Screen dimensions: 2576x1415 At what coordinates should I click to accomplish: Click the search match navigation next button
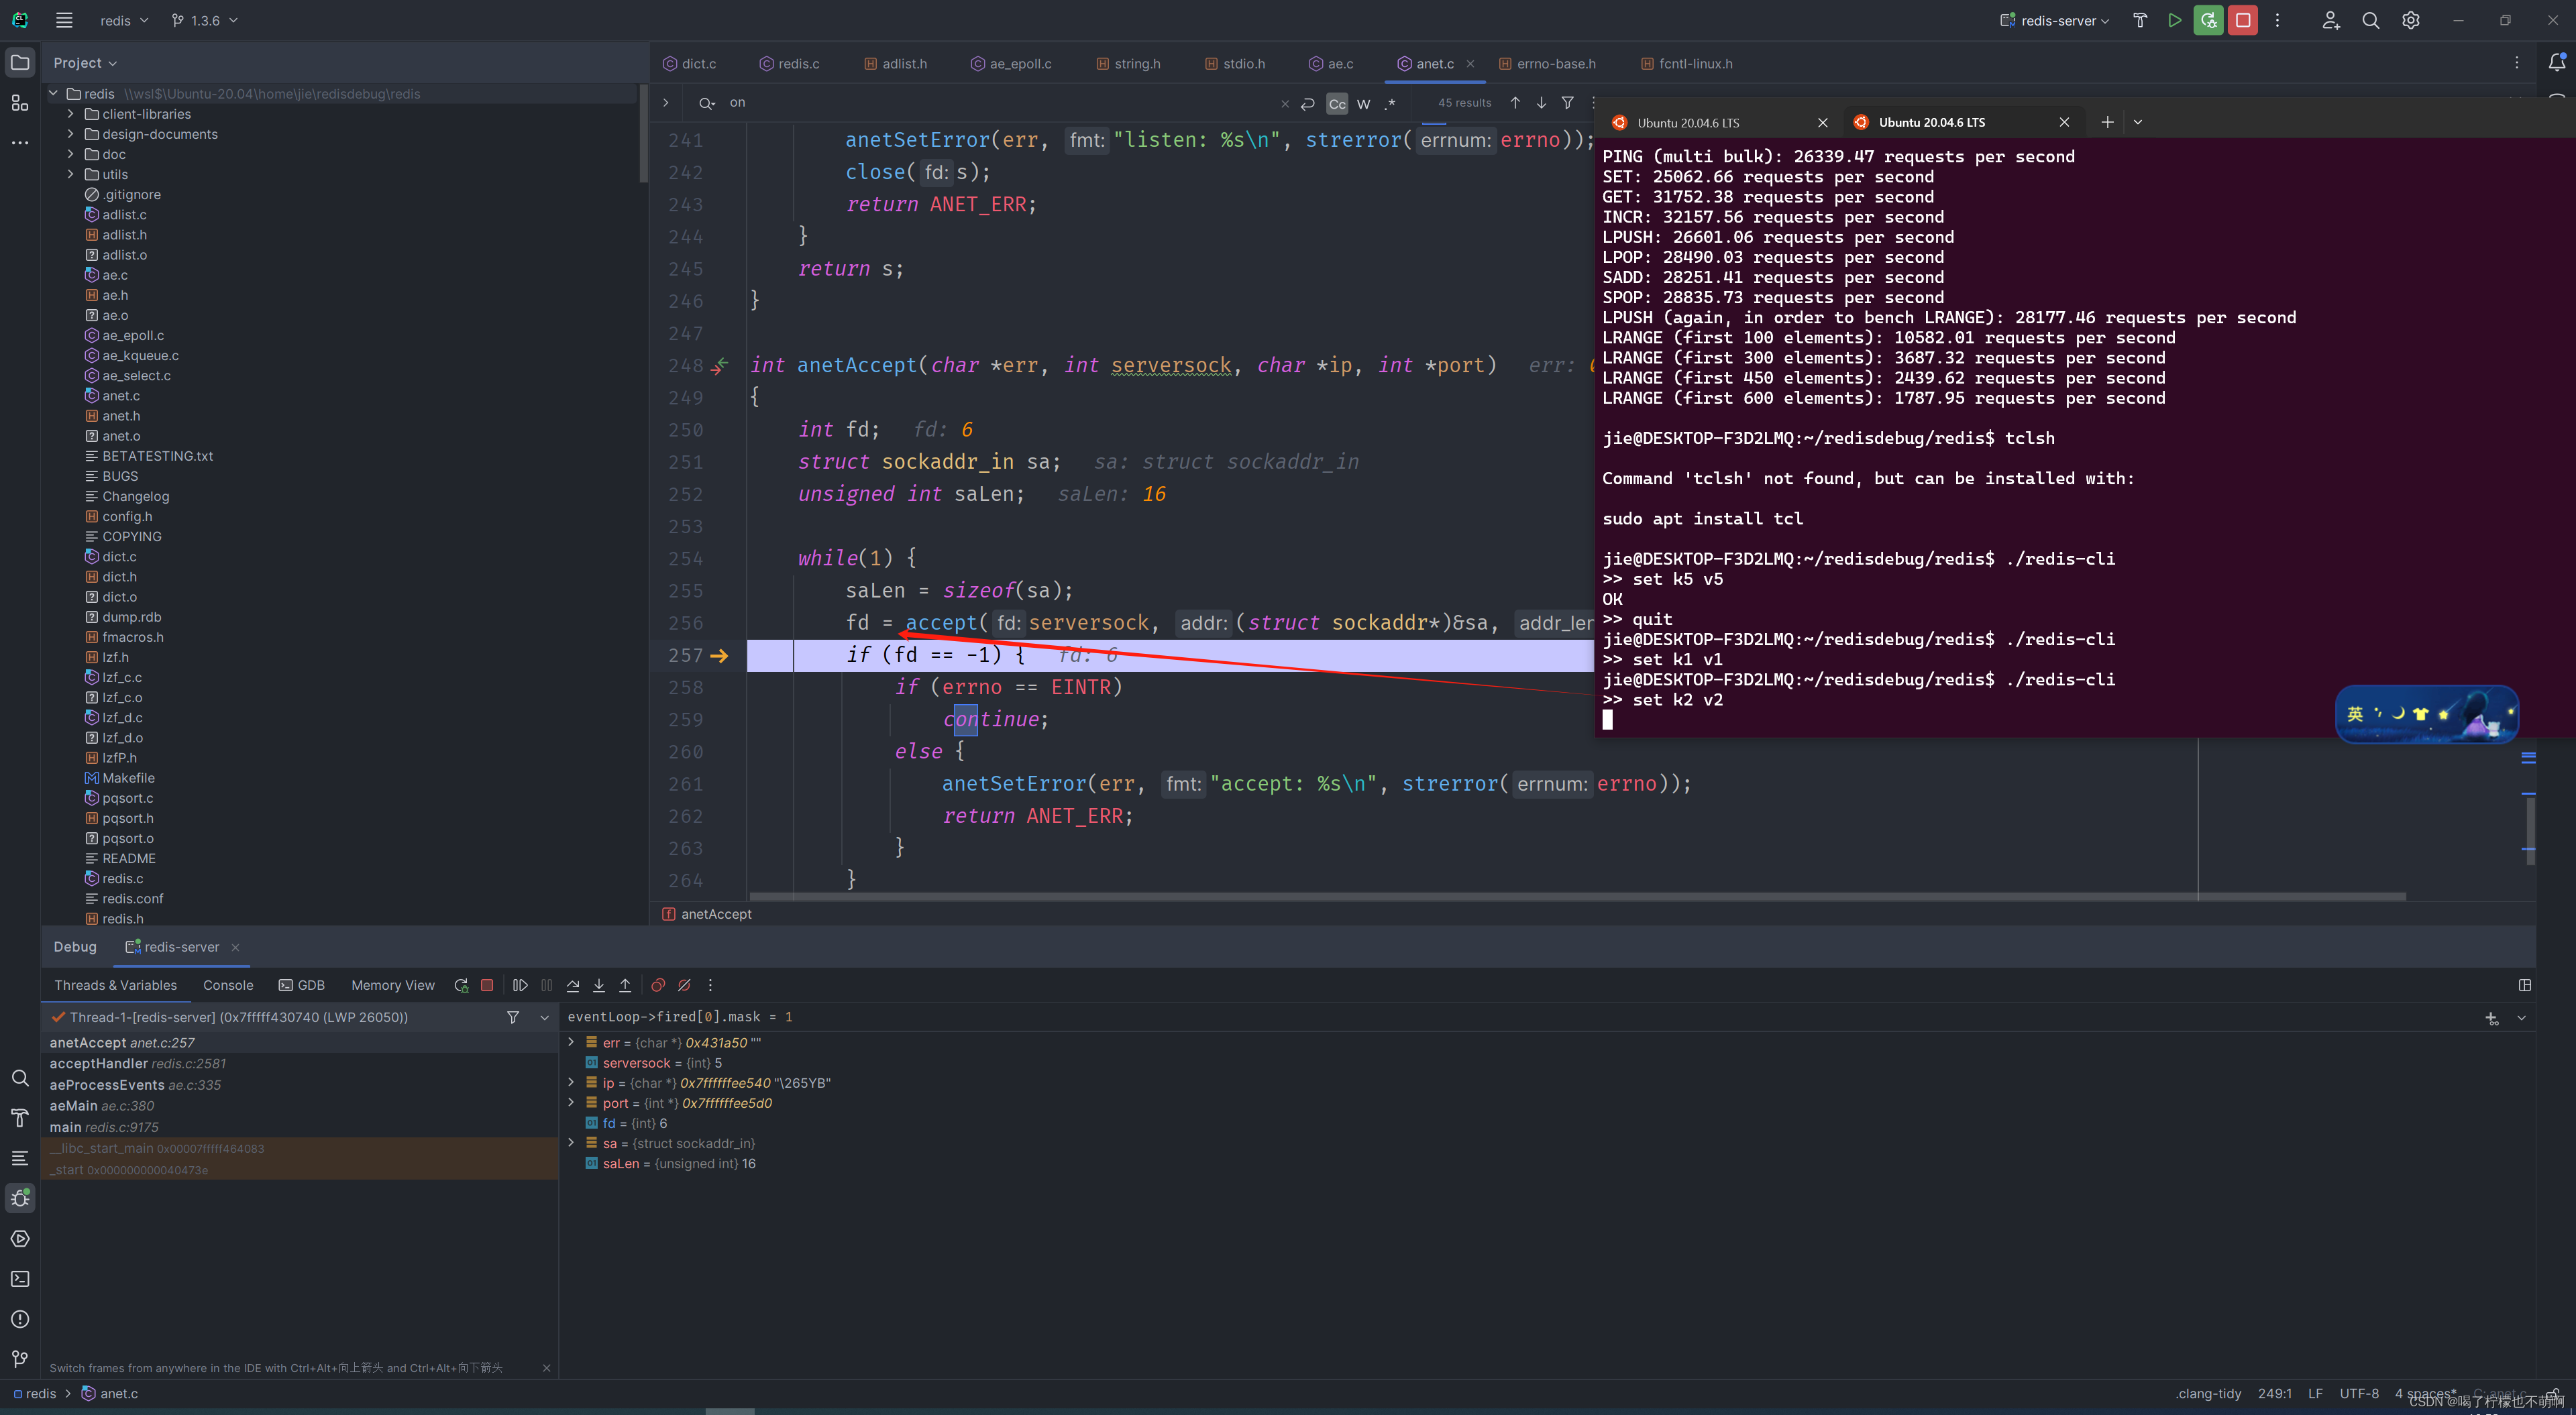(1541, 101)
